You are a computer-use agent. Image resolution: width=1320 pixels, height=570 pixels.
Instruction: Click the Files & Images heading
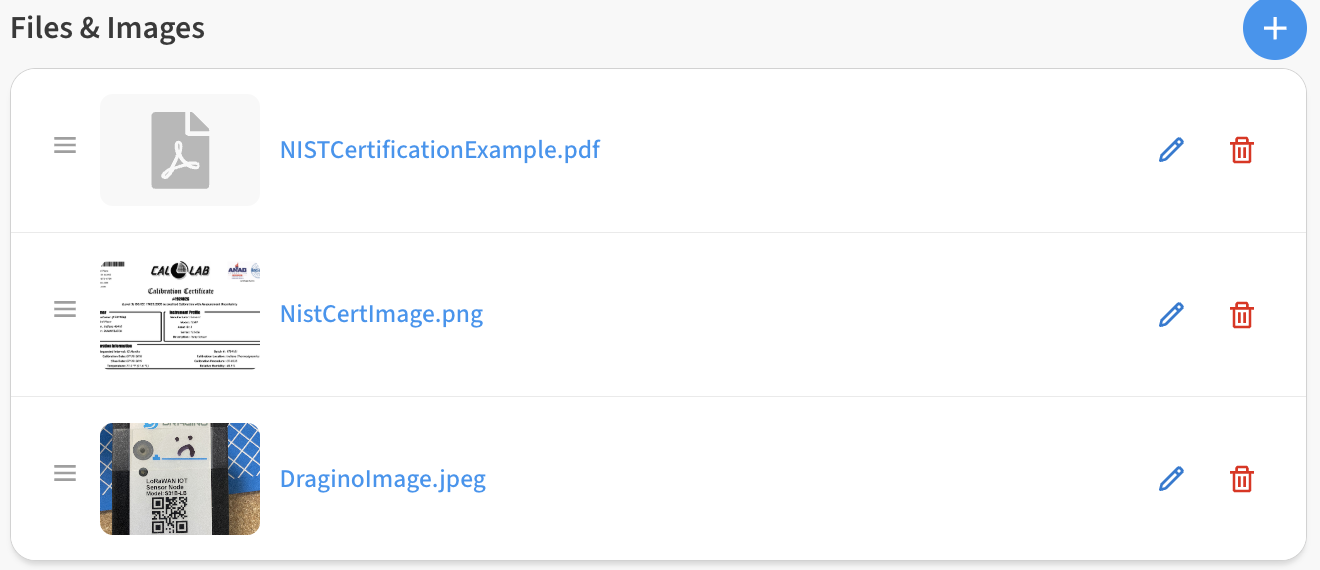tap(108, 28)
